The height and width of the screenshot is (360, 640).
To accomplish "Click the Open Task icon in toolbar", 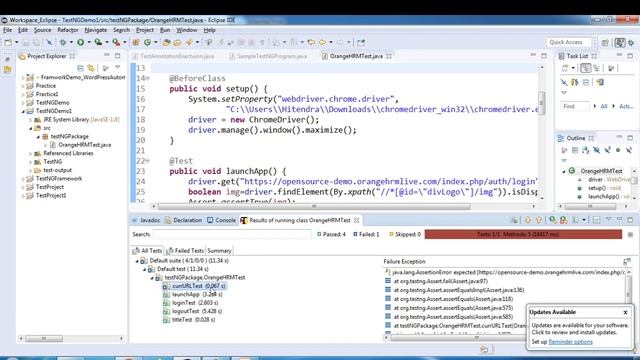I will click(x=177, y=42).
